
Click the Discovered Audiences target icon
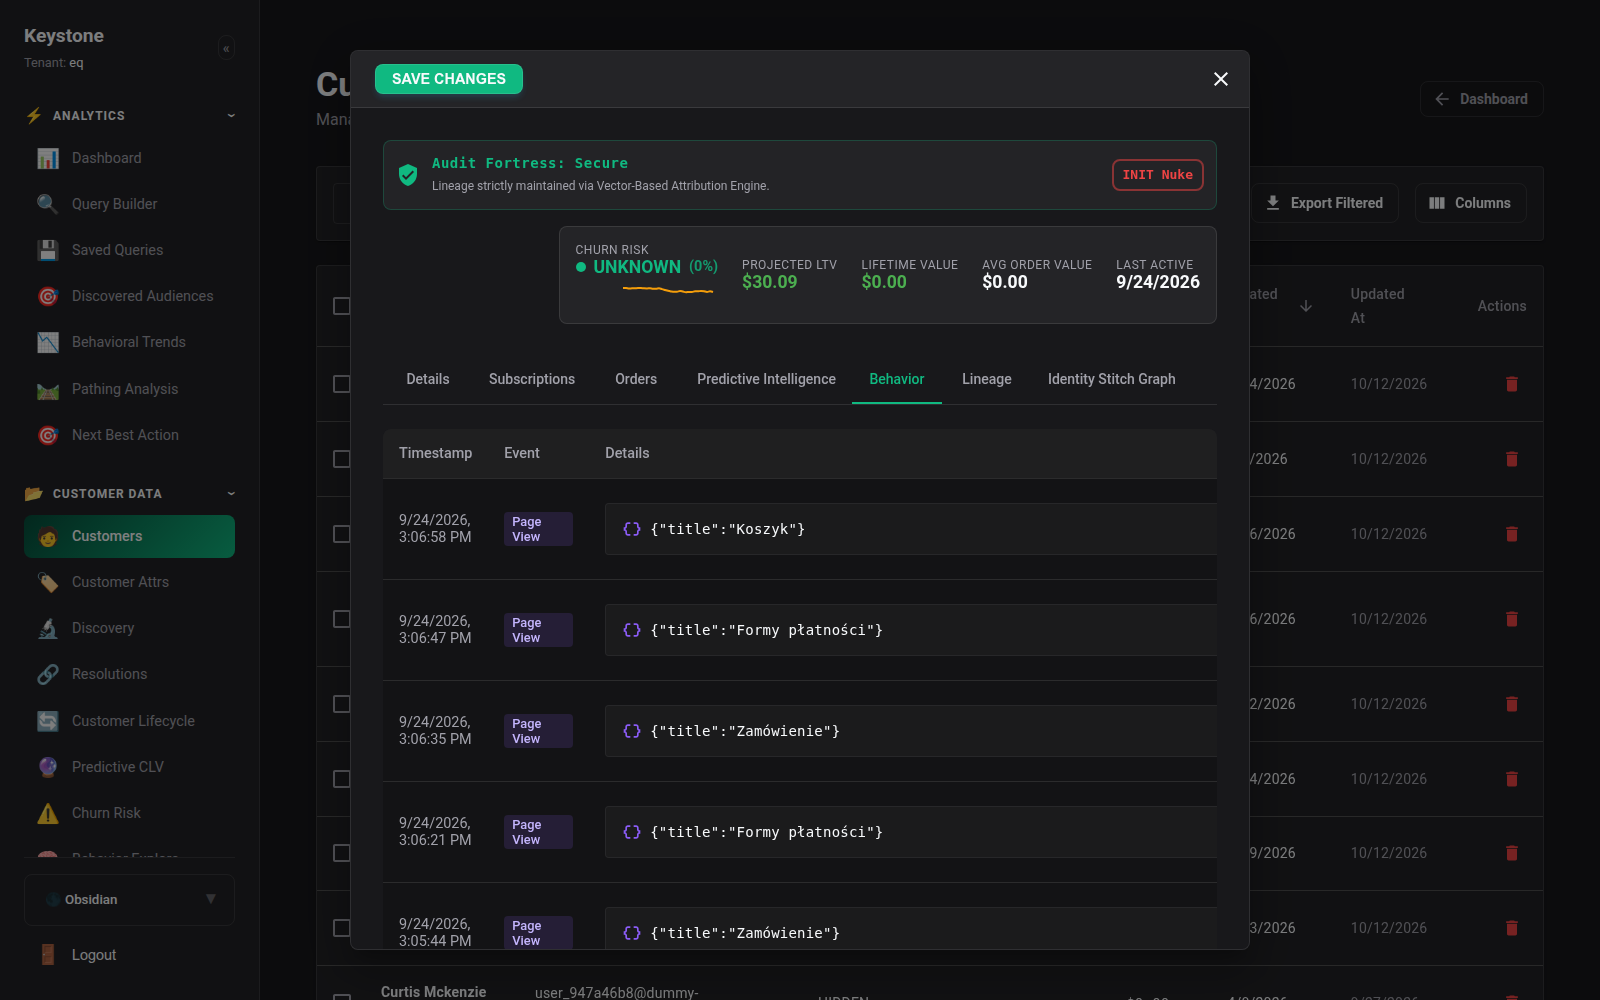point(48,296)
